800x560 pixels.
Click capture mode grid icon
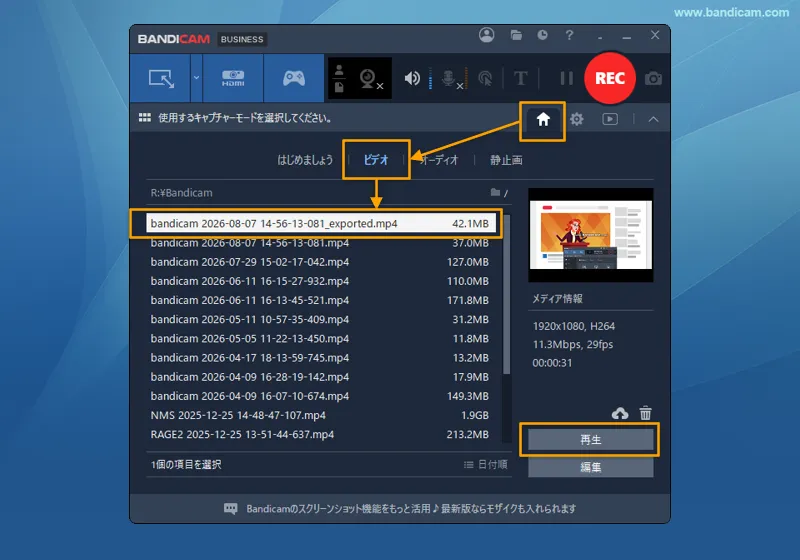tap(145, 118)
